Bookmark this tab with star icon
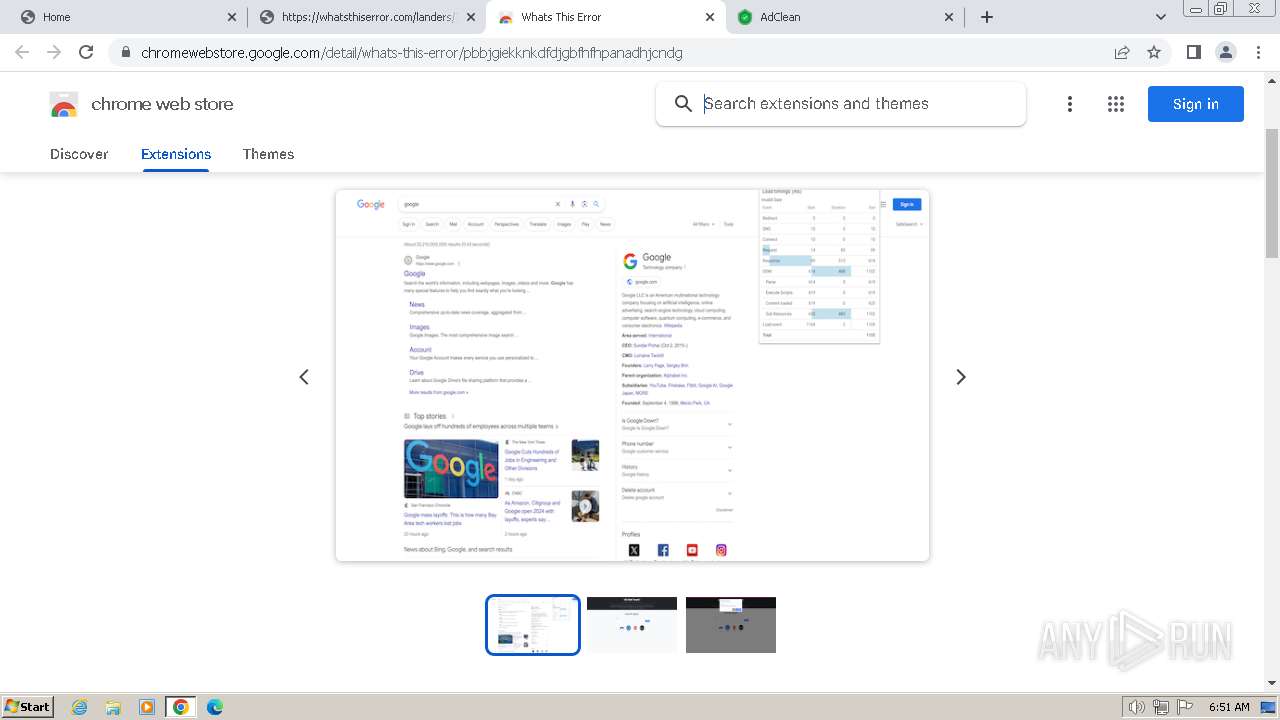Image resolution: width=1280 pixels, height=720 pixels. pyautogui.click(x=1154, y=52)
